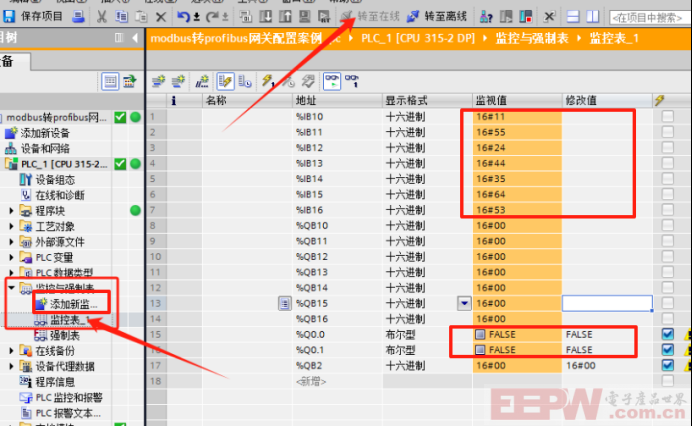Expand the 设备代理数据 folder
The image size is (692, 426).
tap(11, 366)
